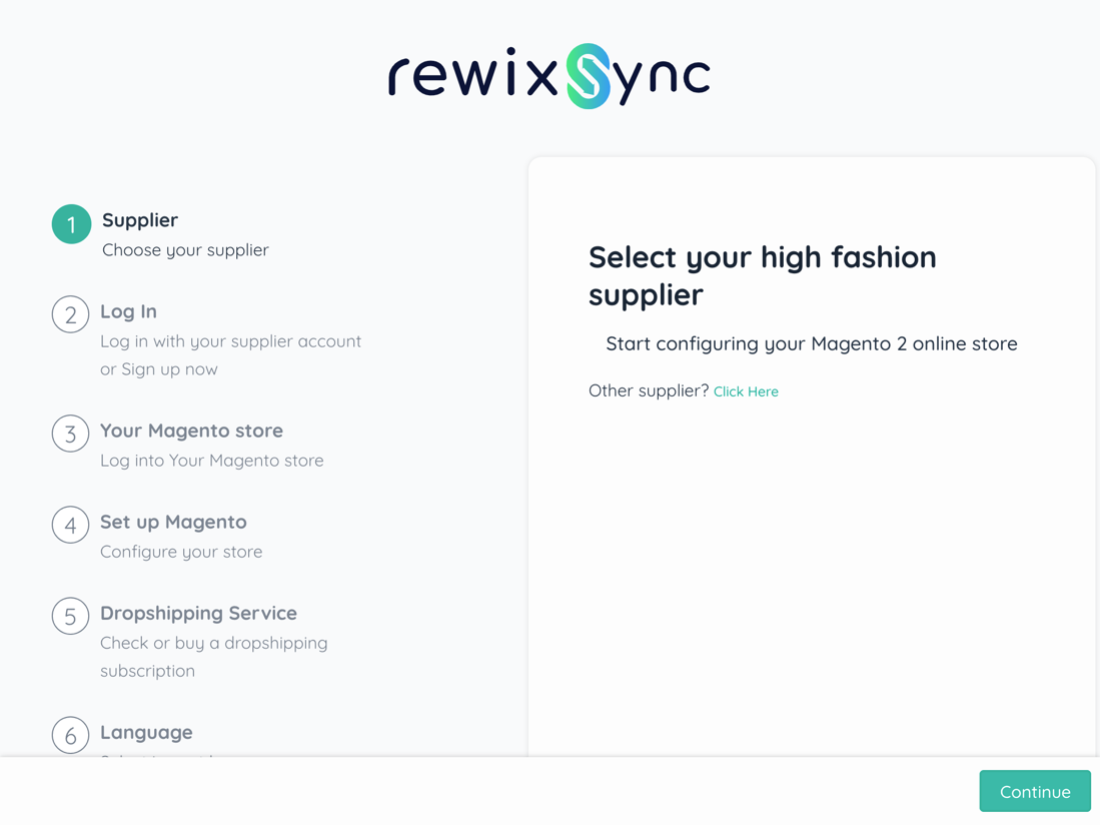
Task: Select the step 1 circle icon
Action: pyautogui.click(x=71, y=224)
